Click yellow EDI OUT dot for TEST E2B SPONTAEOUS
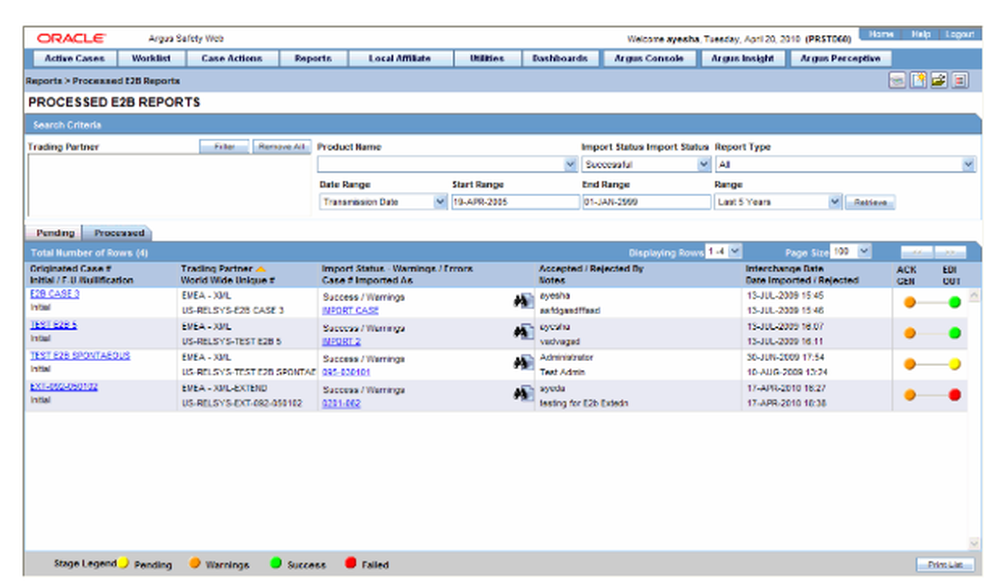Image resolution: width=1000 pixels, height=587 pixels. (x=955, y=364)
